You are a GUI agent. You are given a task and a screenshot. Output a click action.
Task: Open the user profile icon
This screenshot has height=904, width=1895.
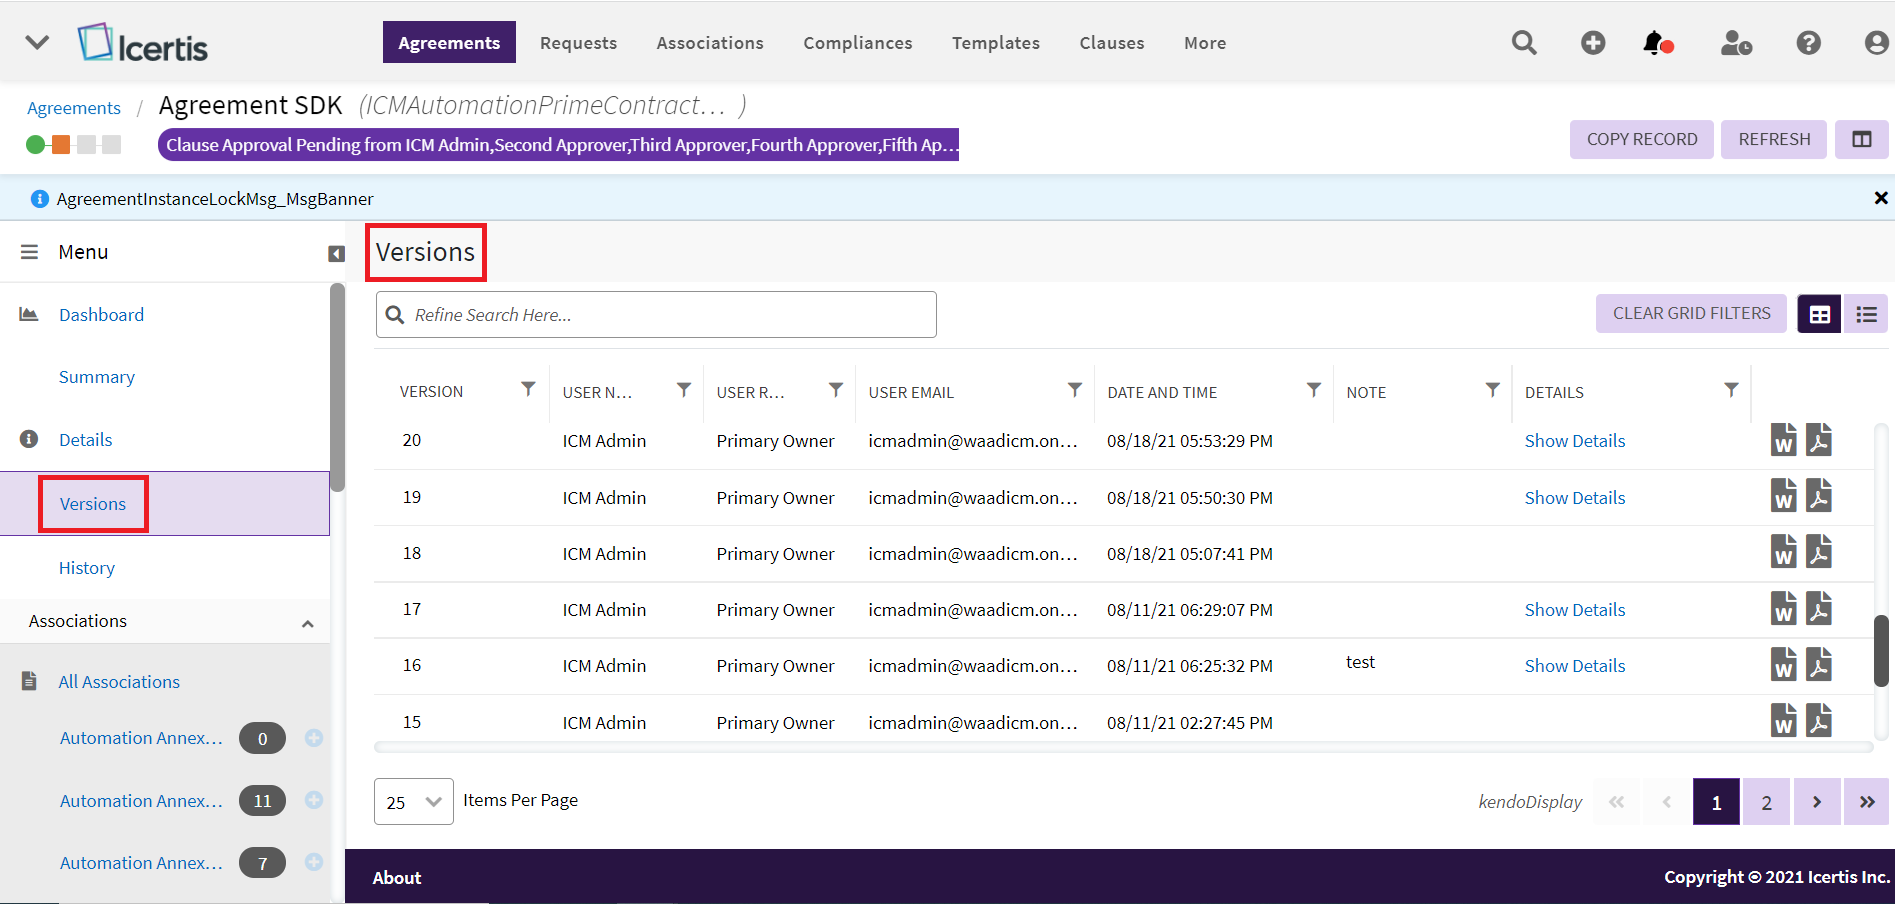tap(1876, 43)
